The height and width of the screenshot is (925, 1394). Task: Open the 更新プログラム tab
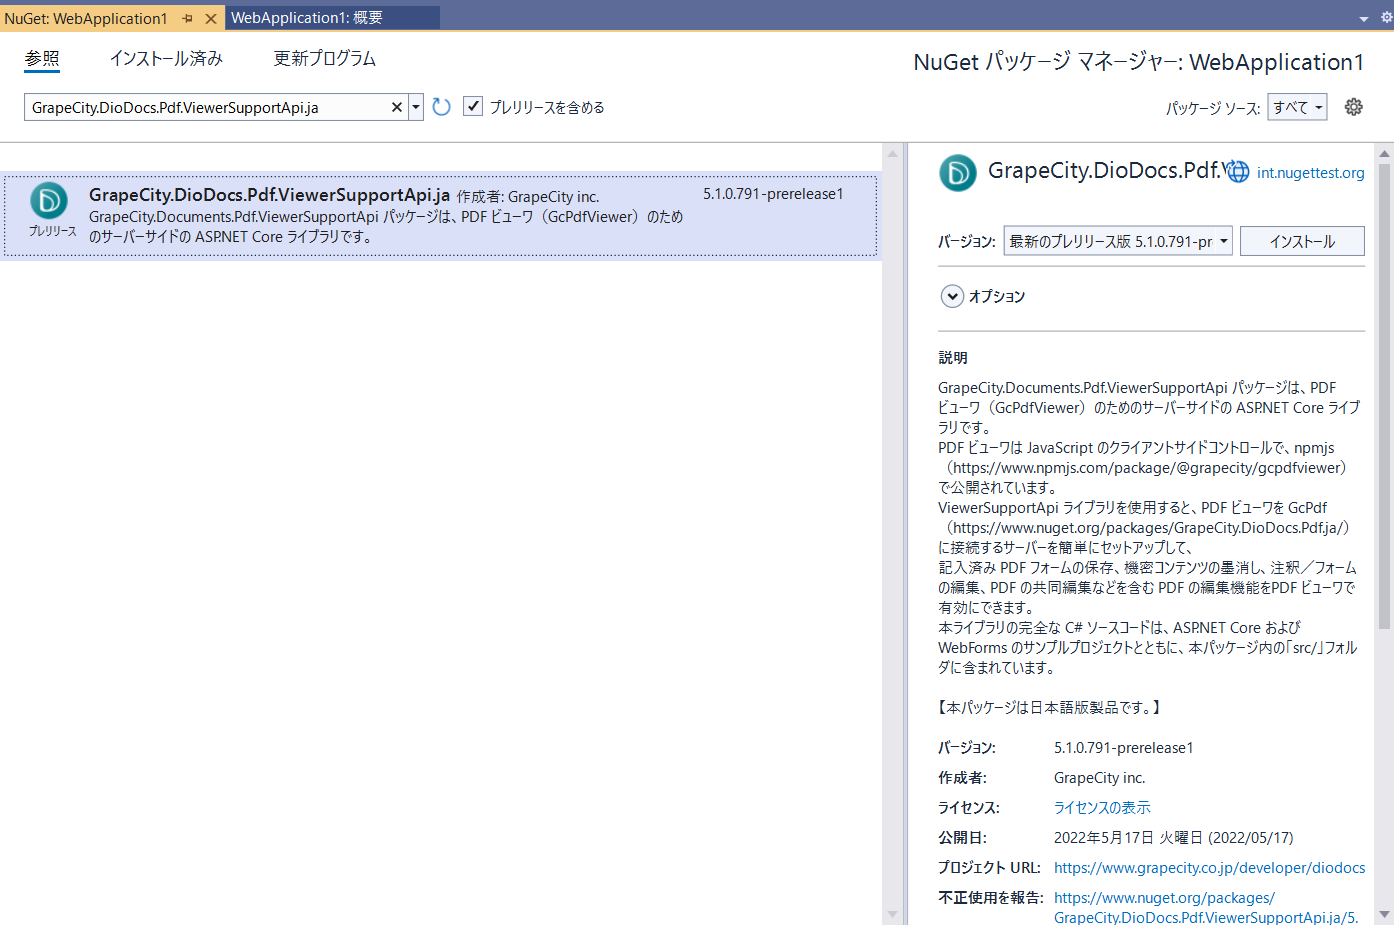pyautogui.click(x=325, y=58)
